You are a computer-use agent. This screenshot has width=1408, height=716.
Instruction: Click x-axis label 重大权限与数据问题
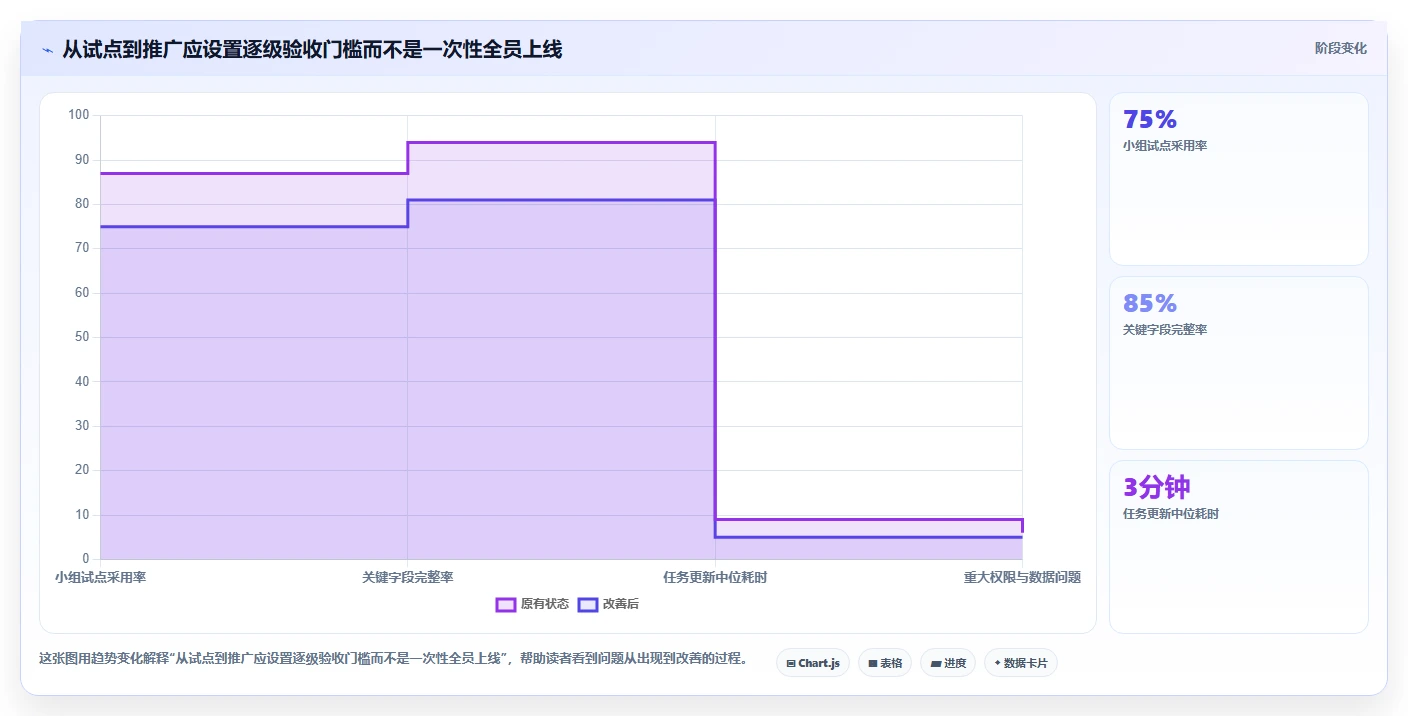point(1022,578)
